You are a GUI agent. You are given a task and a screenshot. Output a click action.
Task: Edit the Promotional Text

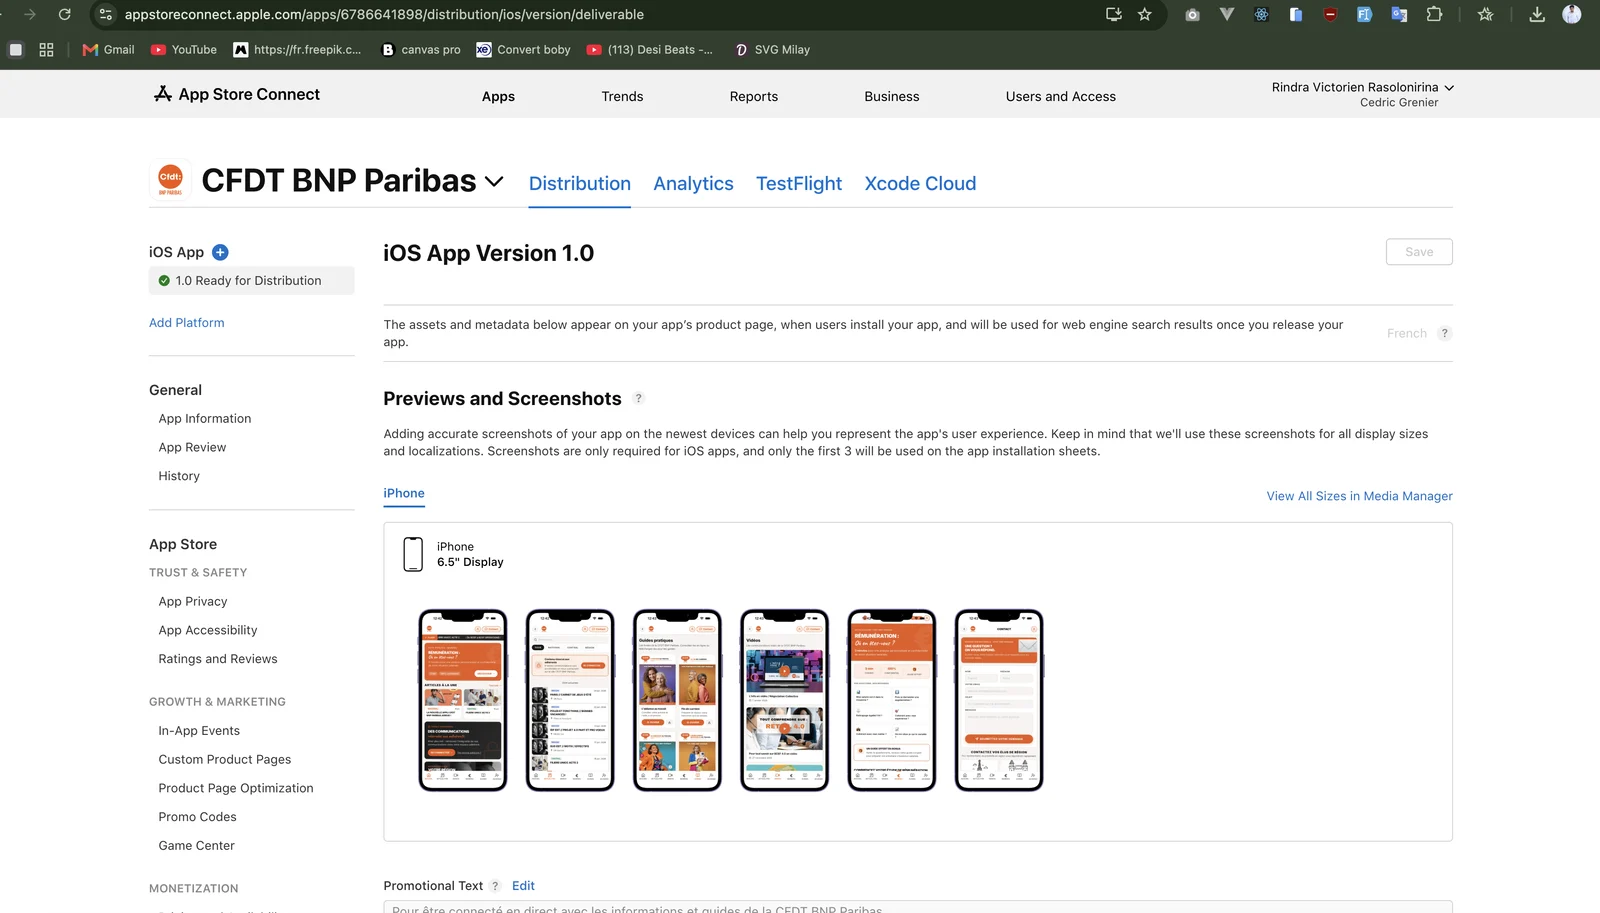(523, 886)
